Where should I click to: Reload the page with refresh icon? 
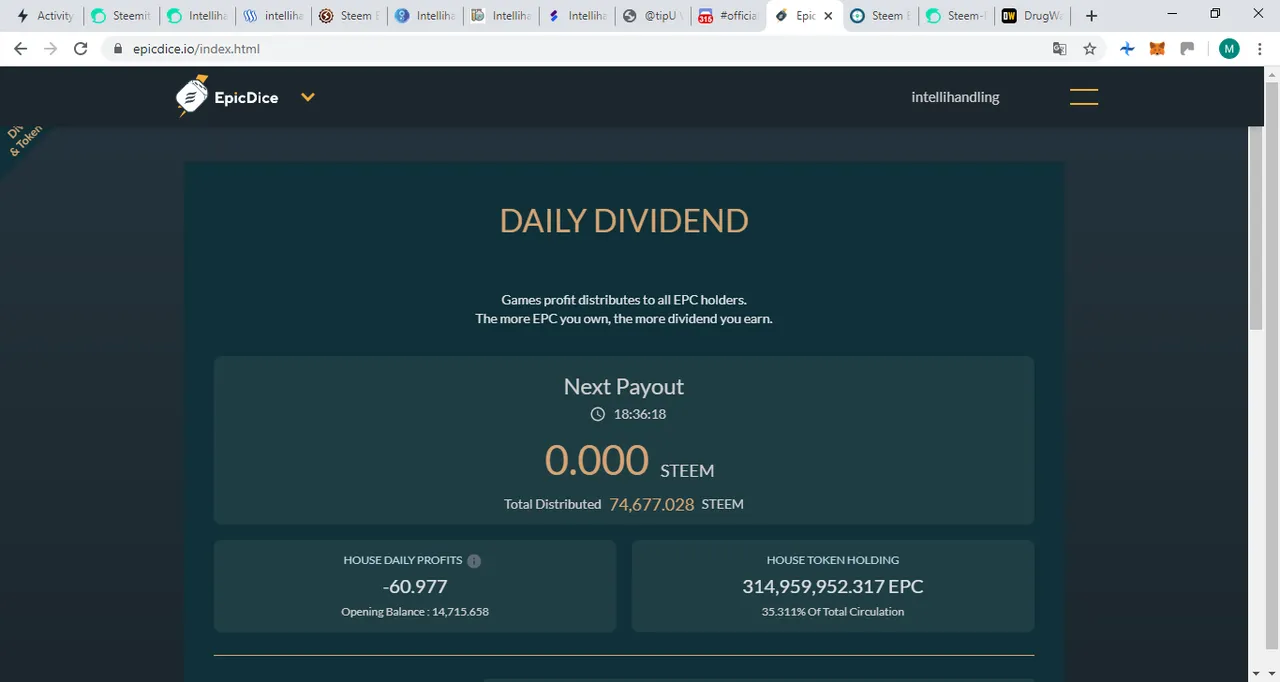[81, 48]
